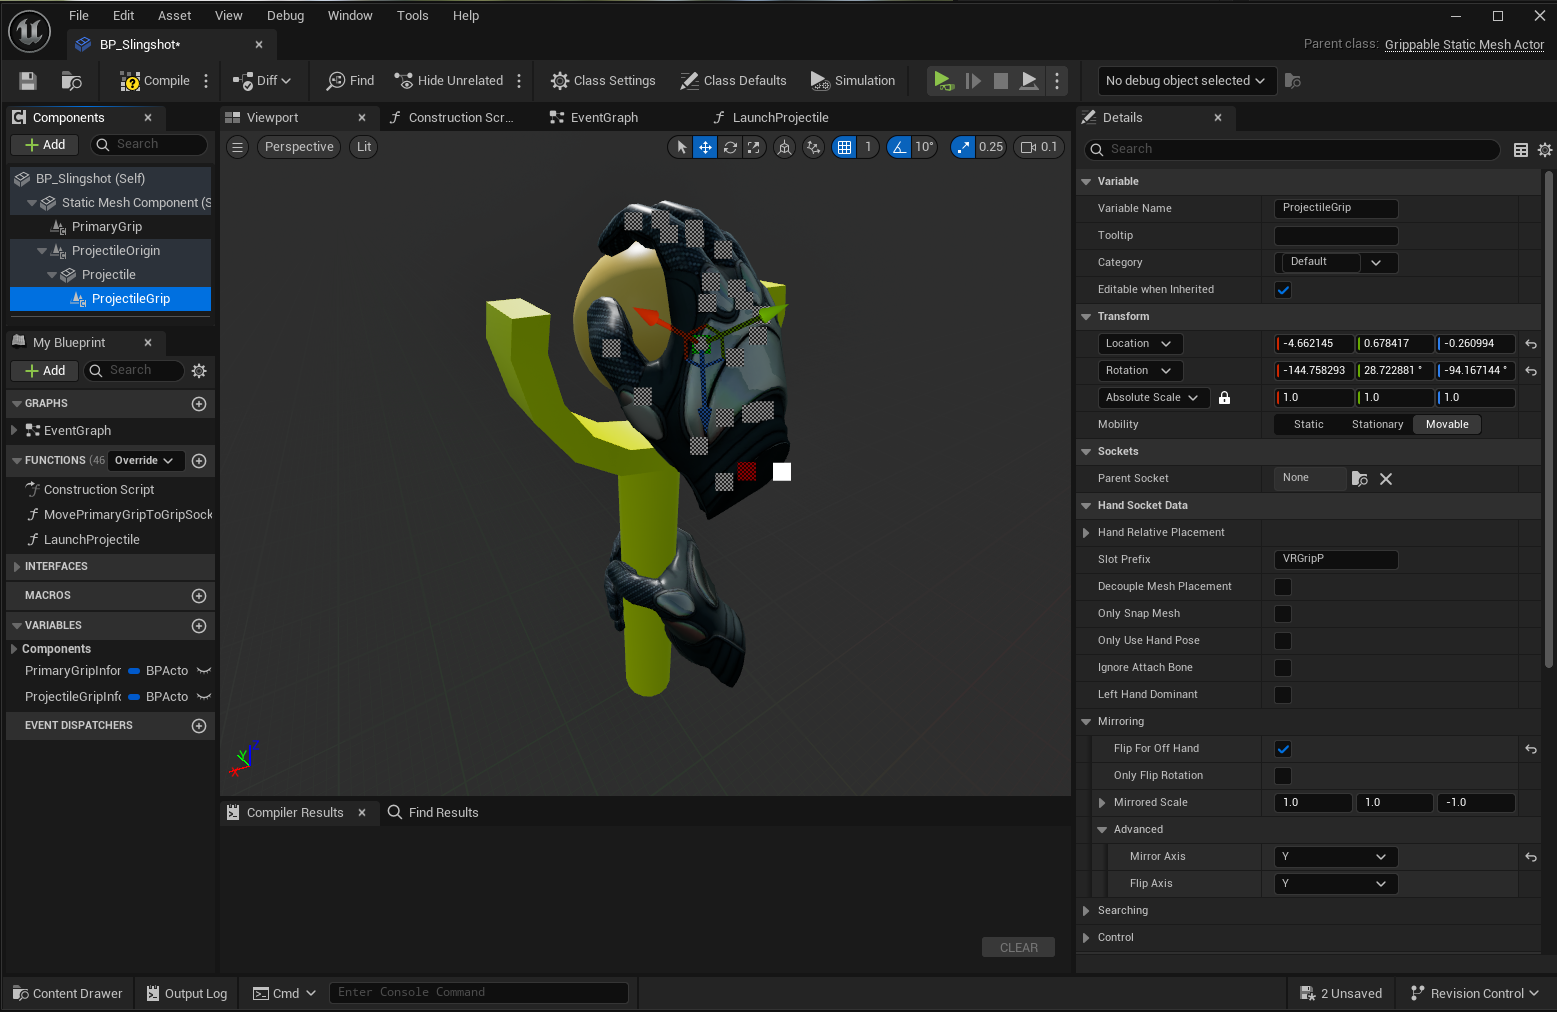Switch to the EventGraph tab
Screen dimensions: 1557x1012
click(603, 118)
